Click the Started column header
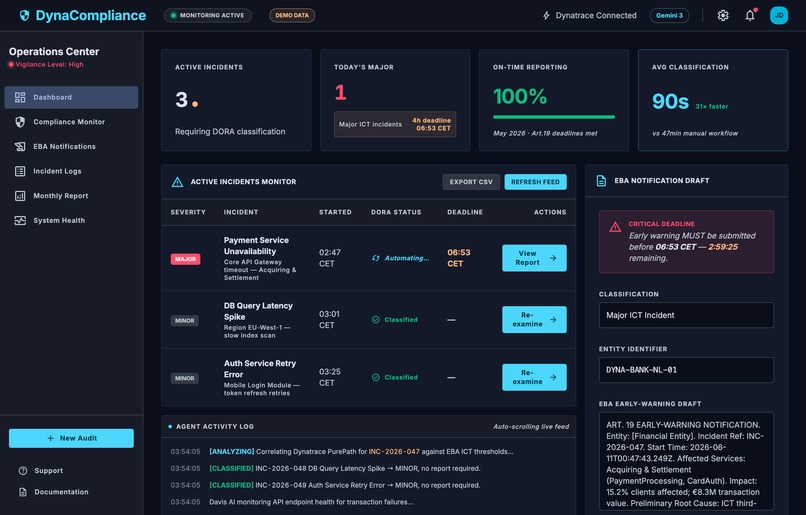 [335, 212]
